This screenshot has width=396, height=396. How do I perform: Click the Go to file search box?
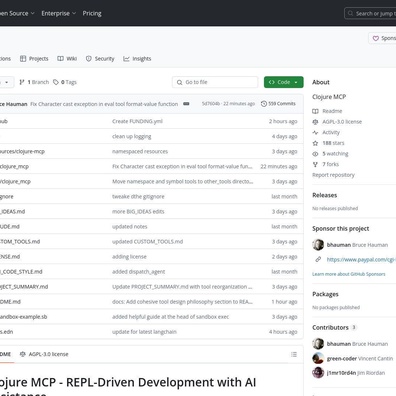(215, 82)
